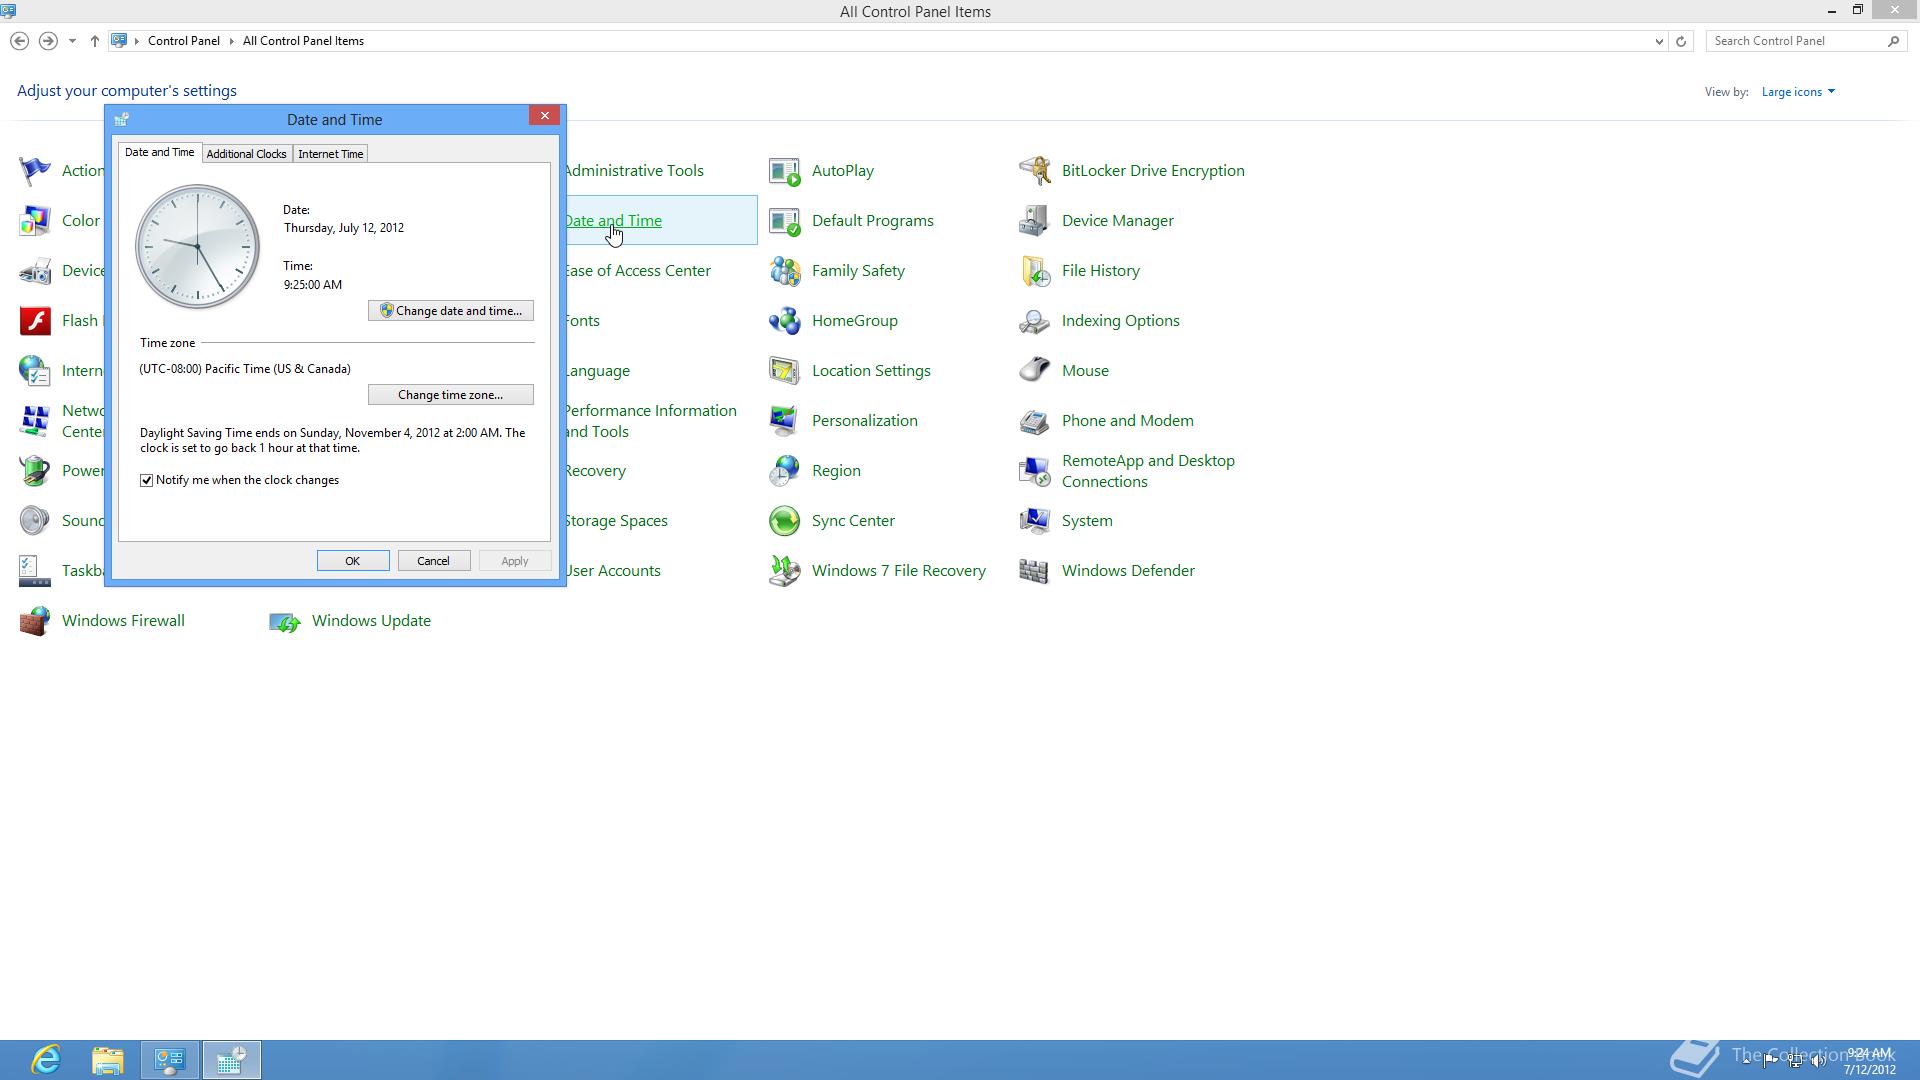Click Control Panel in the address breadcrumb
Viewport: 1920px width, 1080px height.
pyautogui.click(x=184, y=41)
